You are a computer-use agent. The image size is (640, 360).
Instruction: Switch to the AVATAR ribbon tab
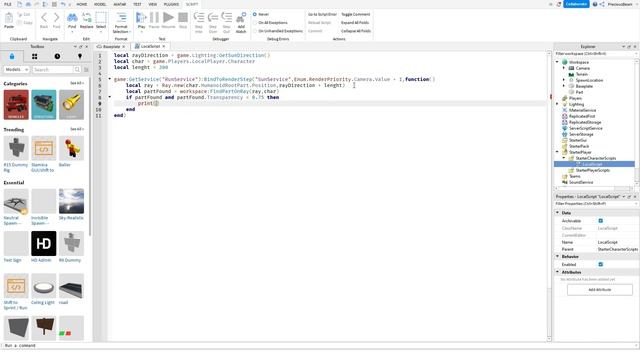120,4
